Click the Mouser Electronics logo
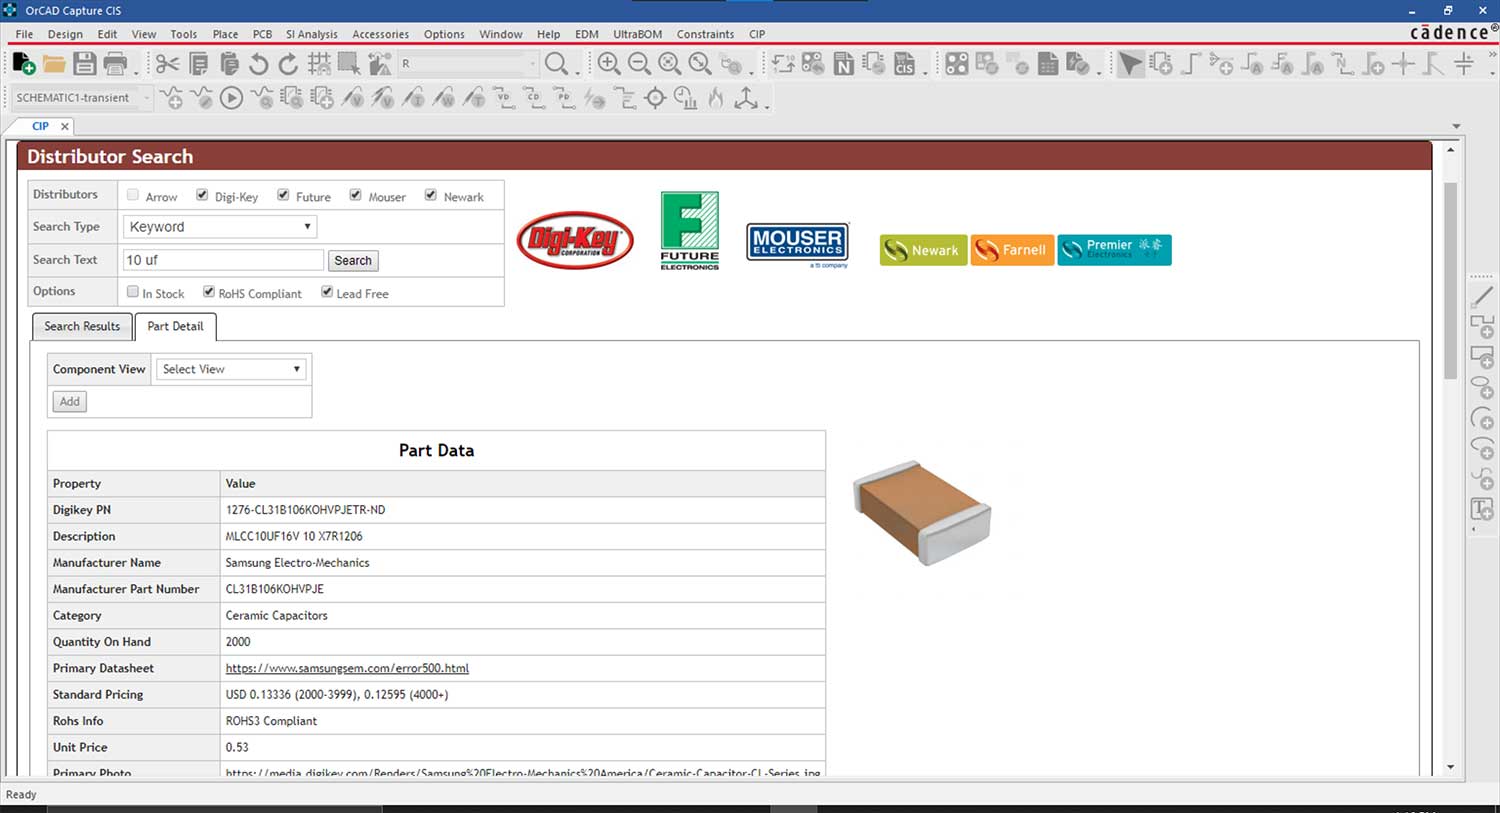The width and height of the screenshot is (1500, 813). (798, 245)
